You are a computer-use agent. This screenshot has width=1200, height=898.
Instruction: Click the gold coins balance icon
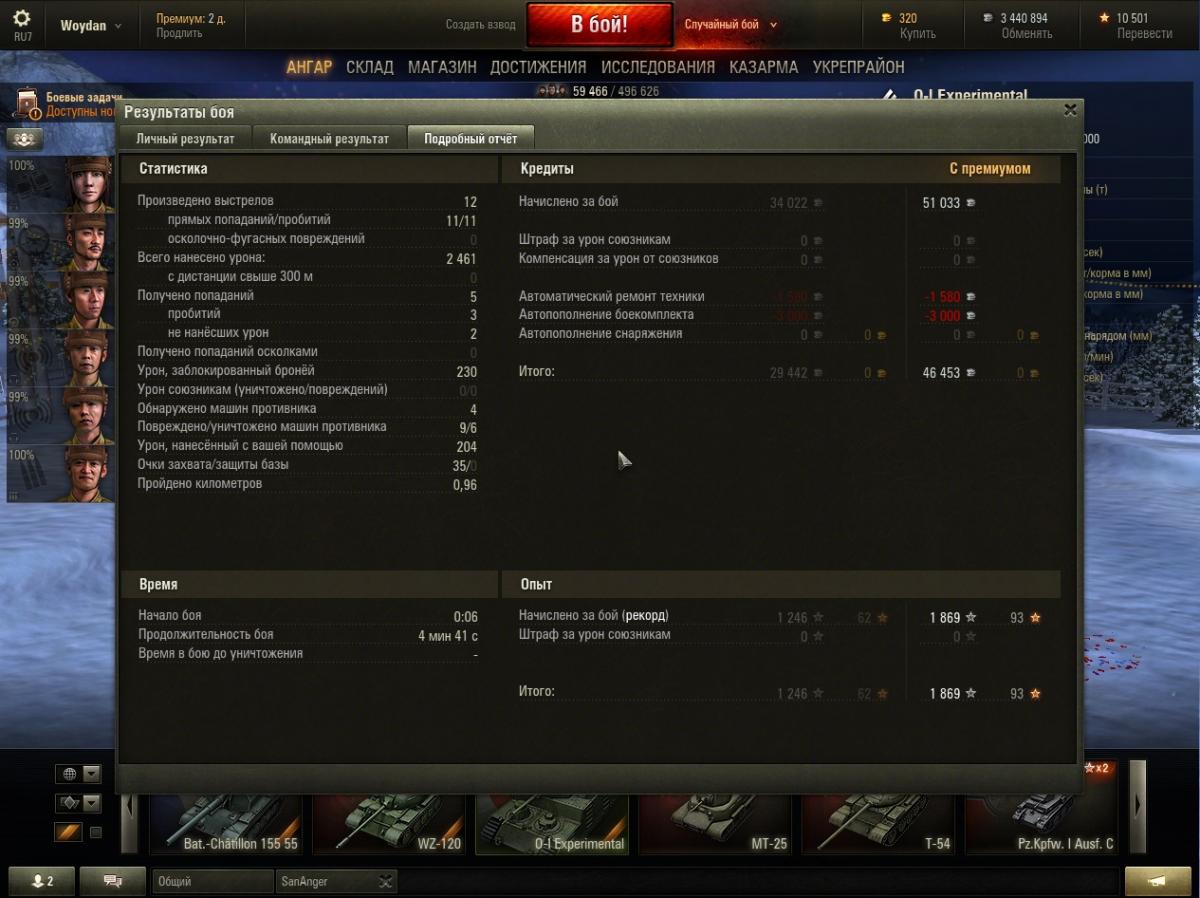886,18
